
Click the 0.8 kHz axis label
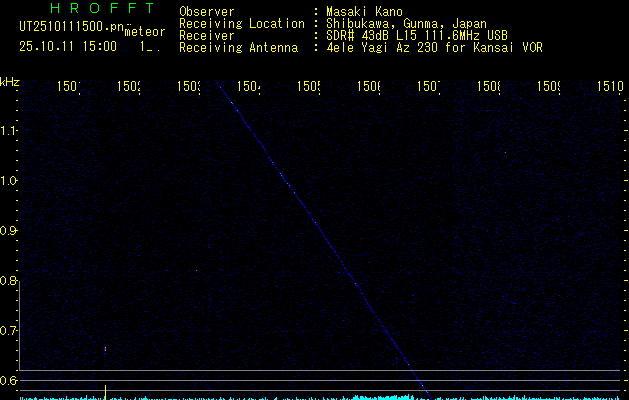8,280
